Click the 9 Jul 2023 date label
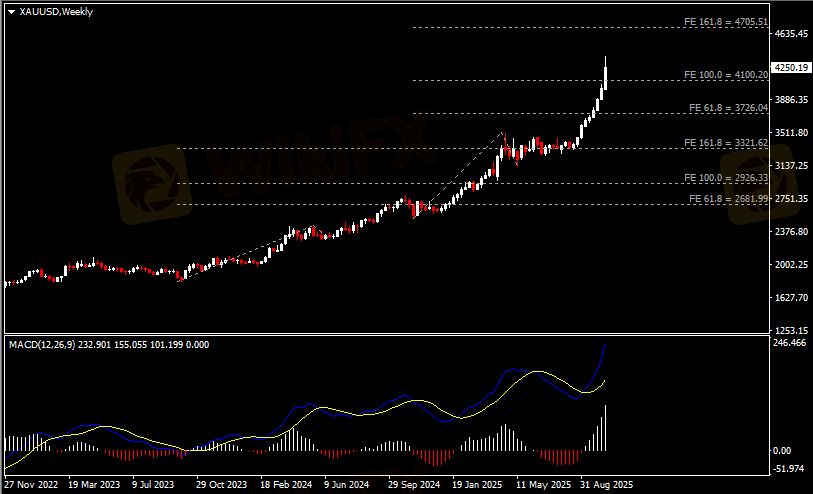 (x=153, y=485)
